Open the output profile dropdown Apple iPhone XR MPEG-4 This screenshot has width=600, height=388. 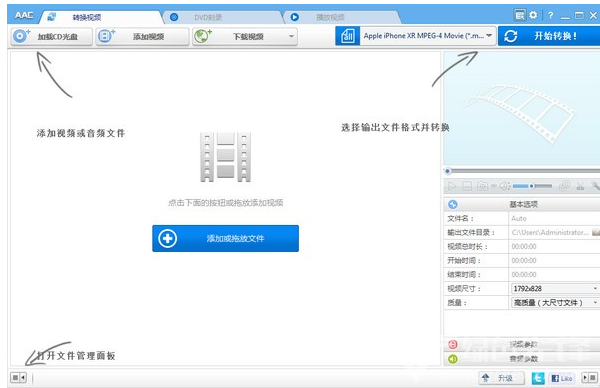click(x=428, y=36)
